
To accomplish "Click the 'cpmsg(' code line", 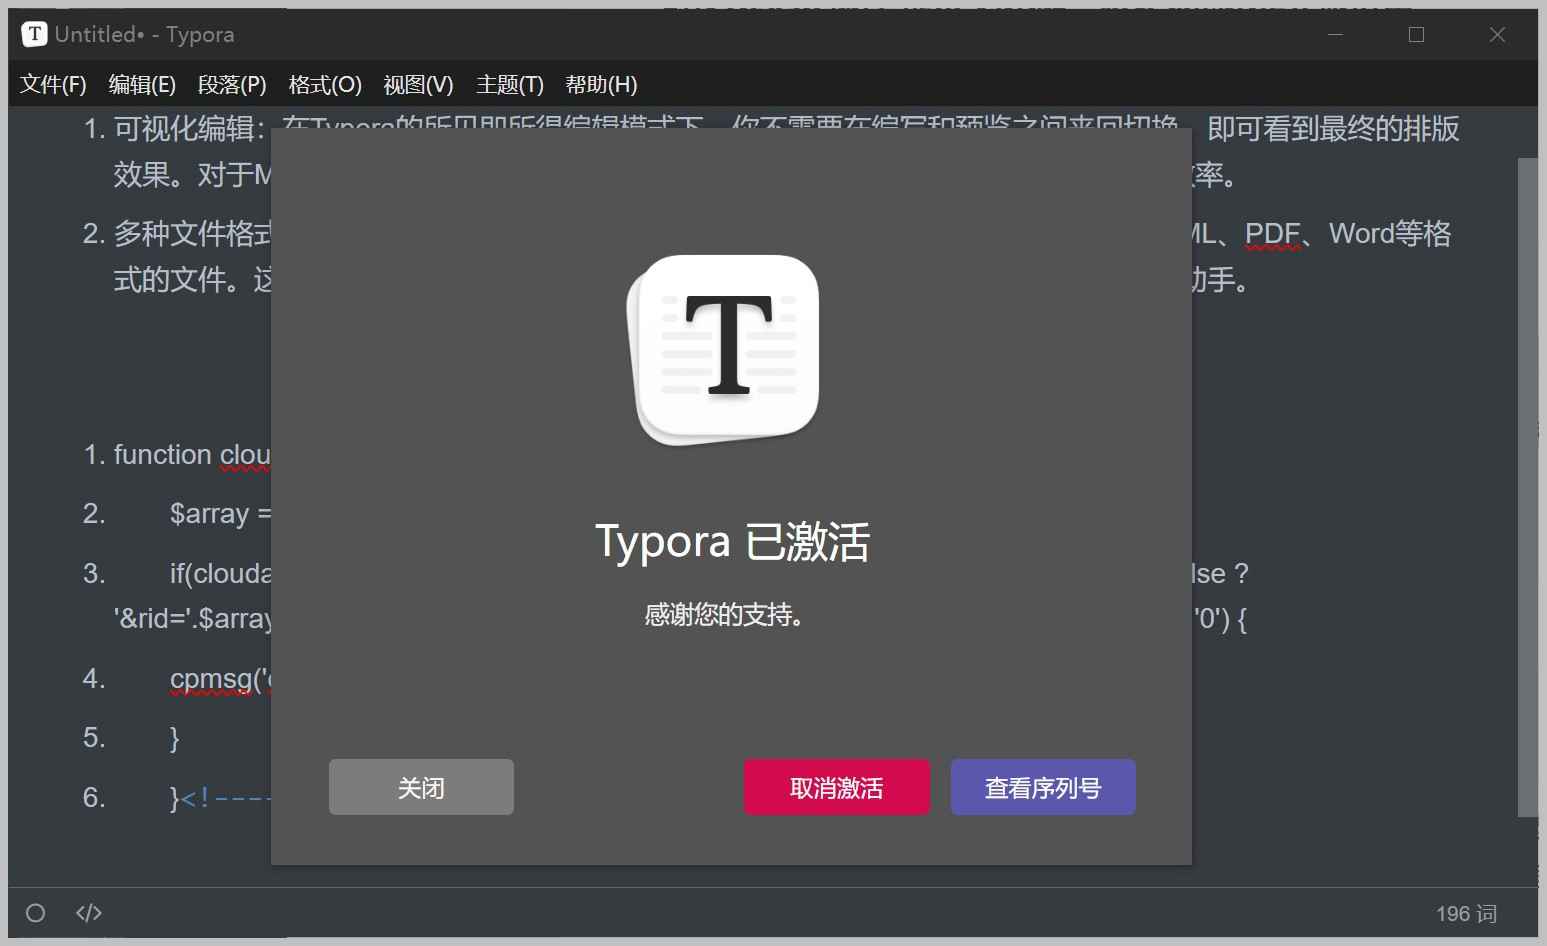I will (220, 679).
